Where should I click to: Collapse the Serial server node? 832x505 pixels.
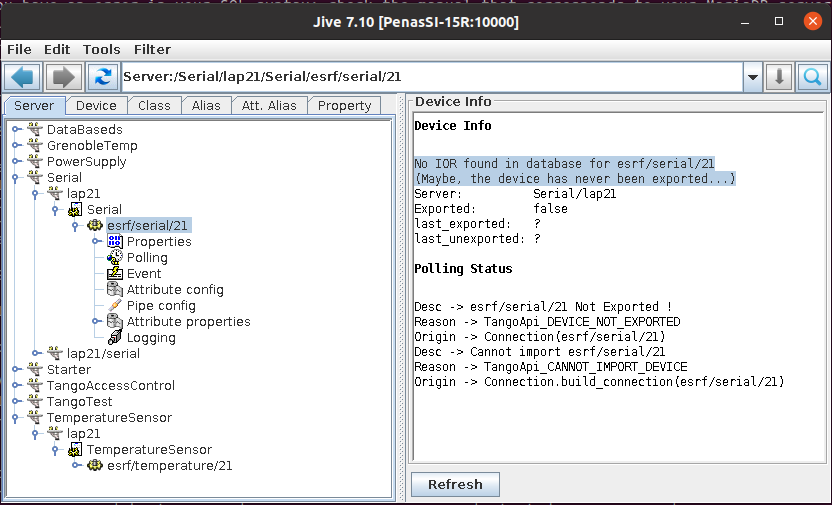coord(16,178)
